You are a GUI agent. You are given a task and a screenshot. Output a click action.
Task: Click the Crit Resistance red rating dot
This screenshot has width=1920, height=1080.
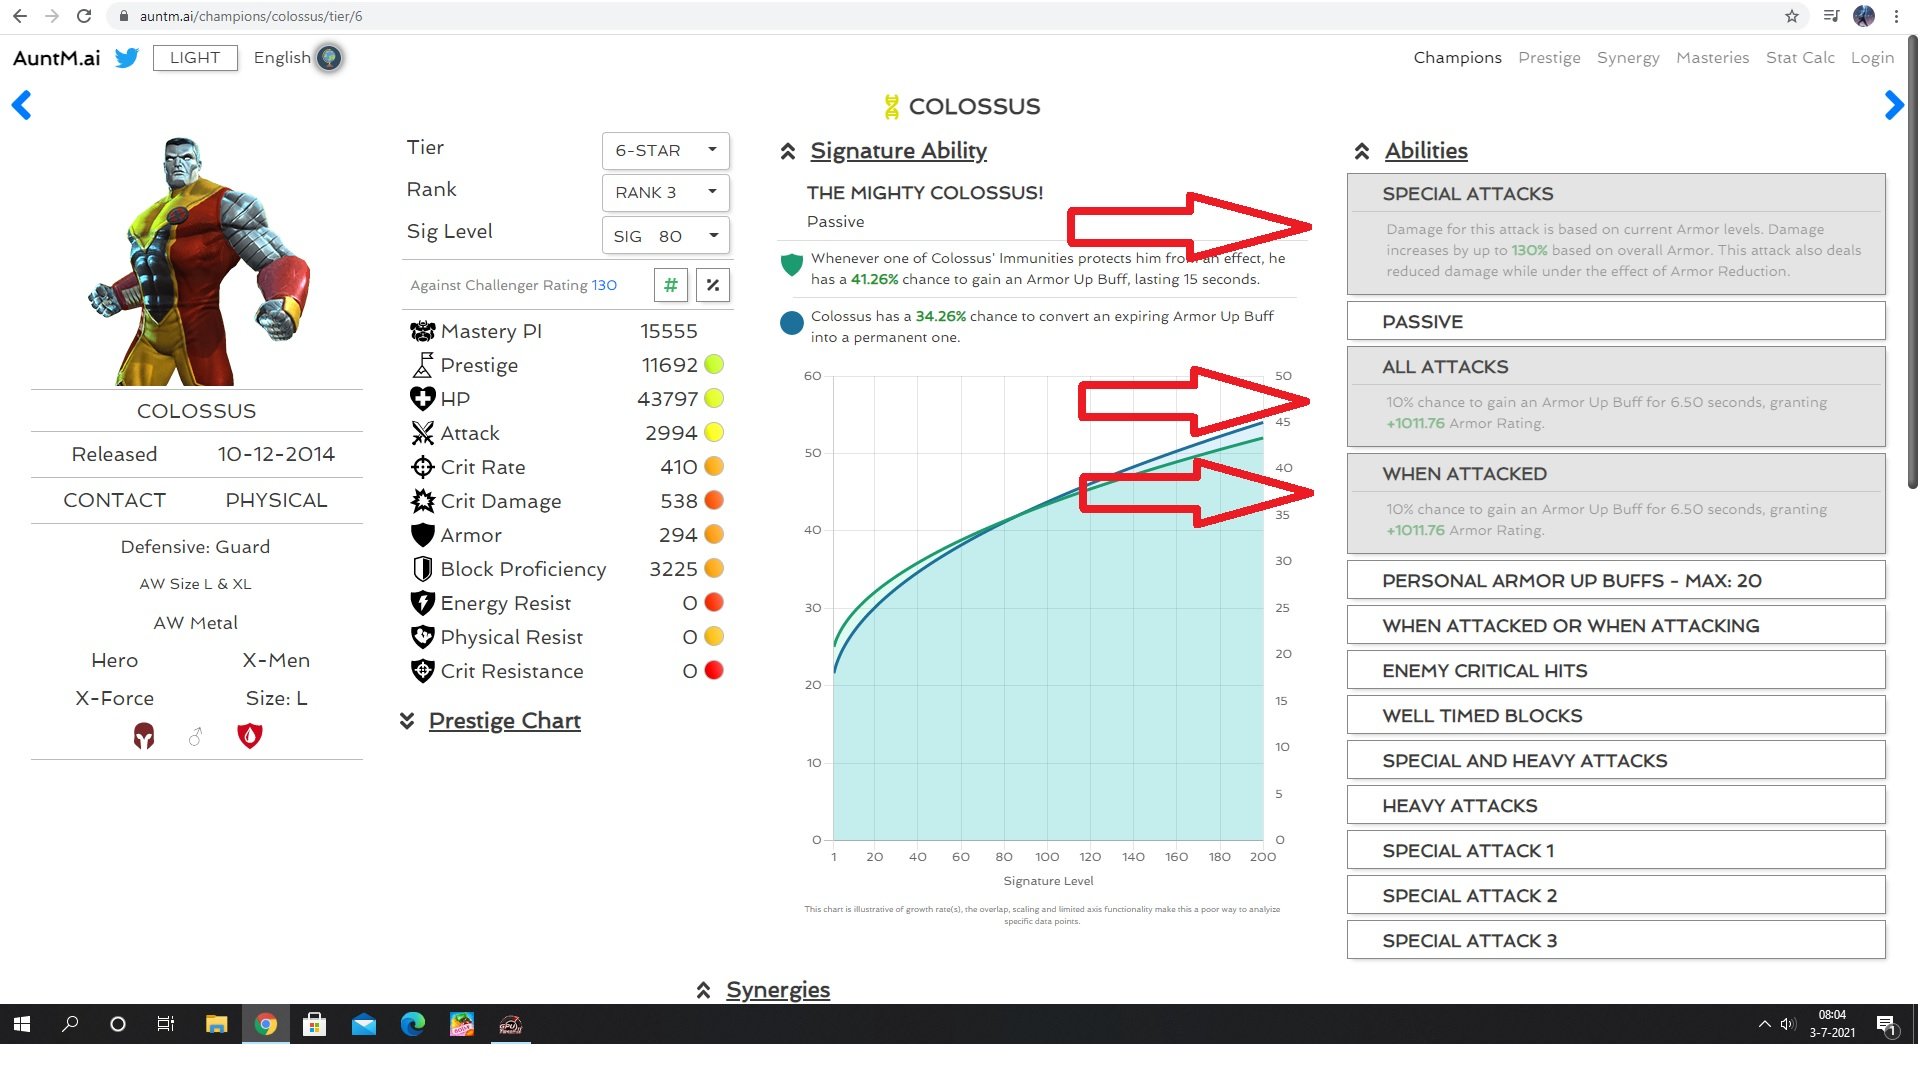tap(714, 670)
